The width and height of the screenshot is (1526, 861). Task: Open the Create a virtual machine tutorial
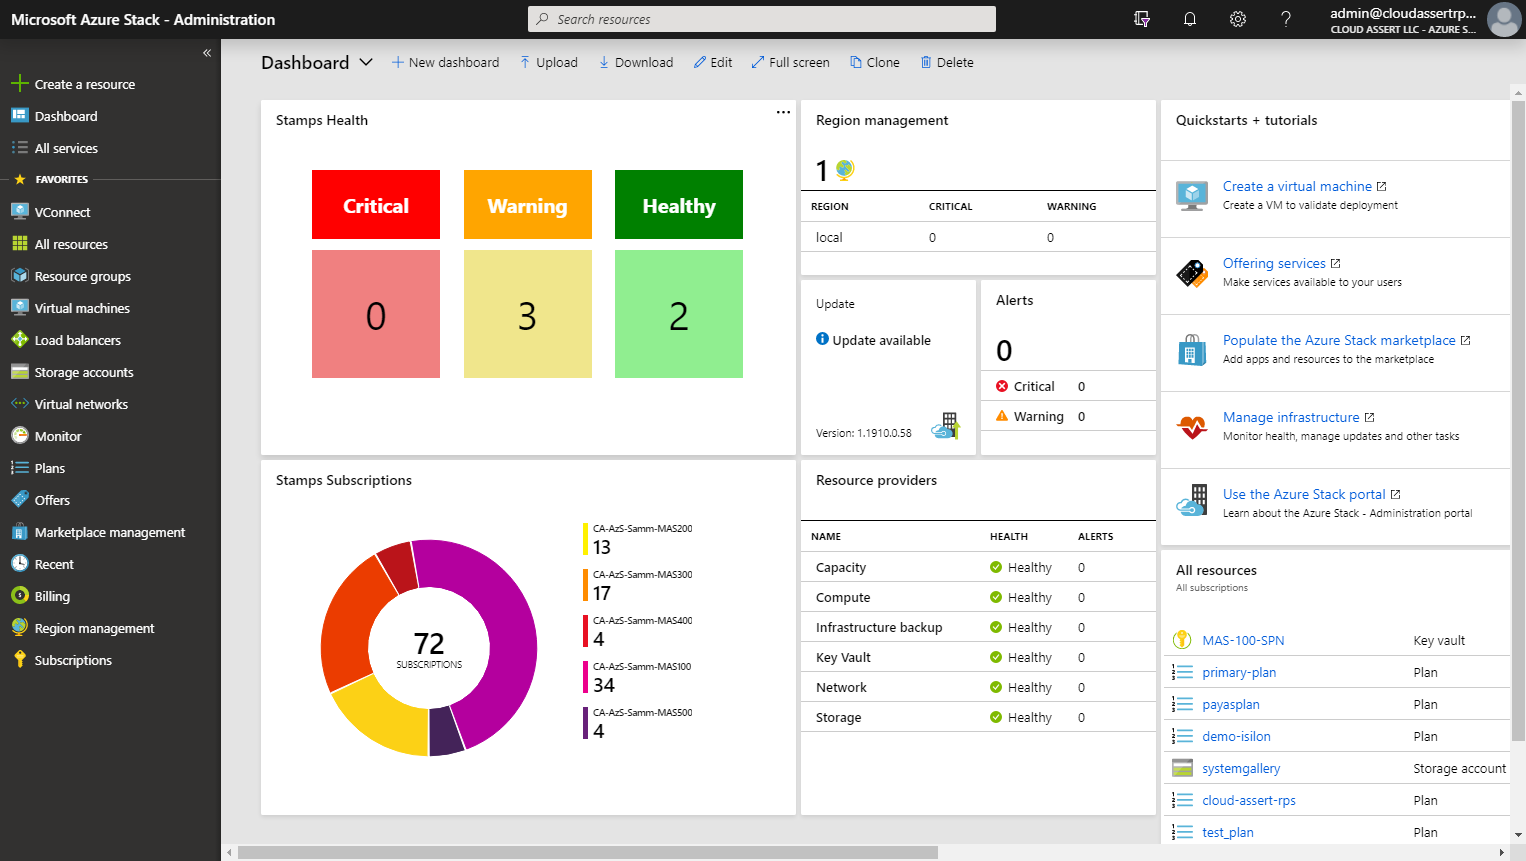(1297, 186)
